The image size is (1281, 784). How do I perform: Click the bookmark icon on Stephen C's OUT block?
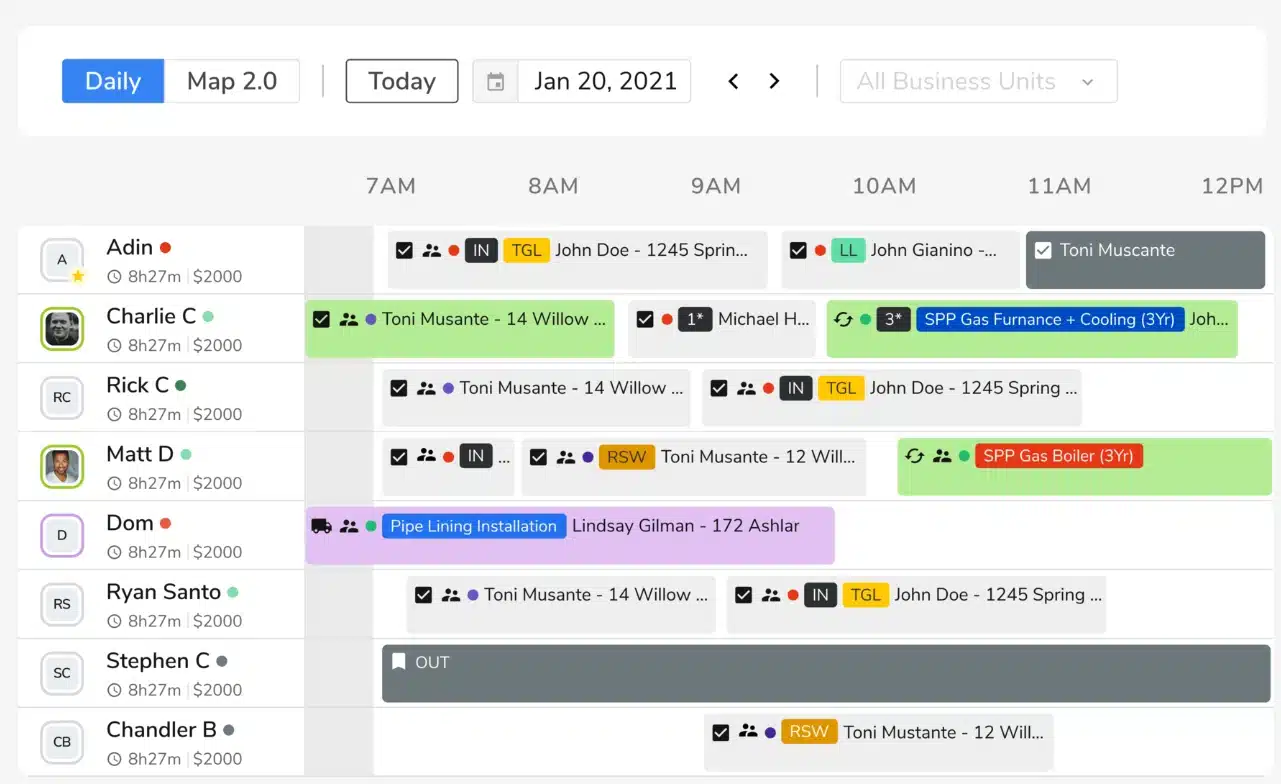click(398, 661)
